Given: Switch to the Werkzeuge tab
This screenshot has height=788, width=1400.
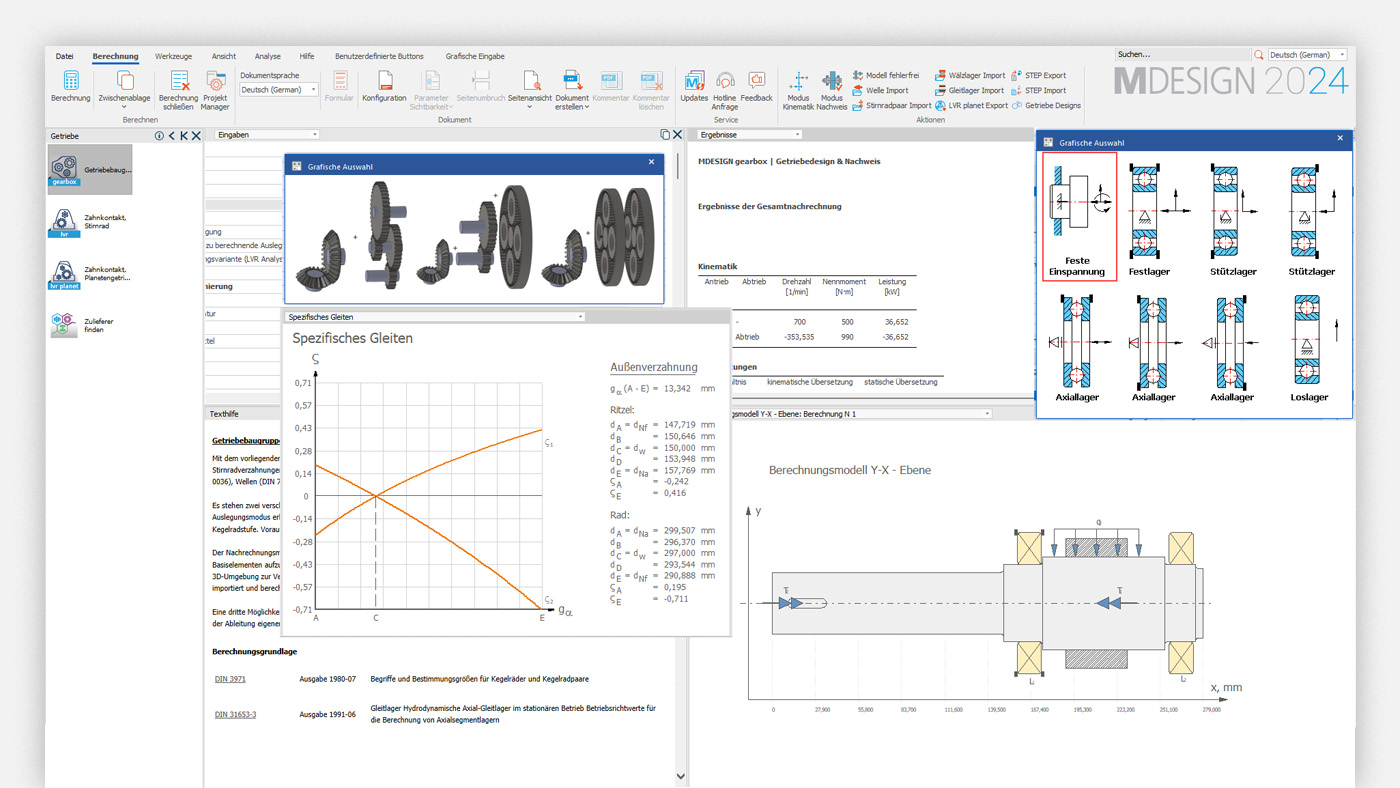Looking at the screenshot, I should (x=174, y=56).
